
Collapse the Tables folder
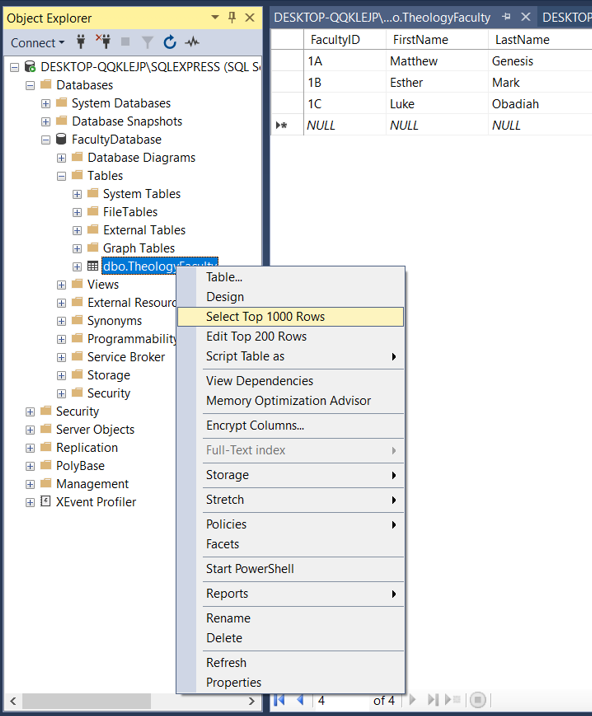click(61, 176)
